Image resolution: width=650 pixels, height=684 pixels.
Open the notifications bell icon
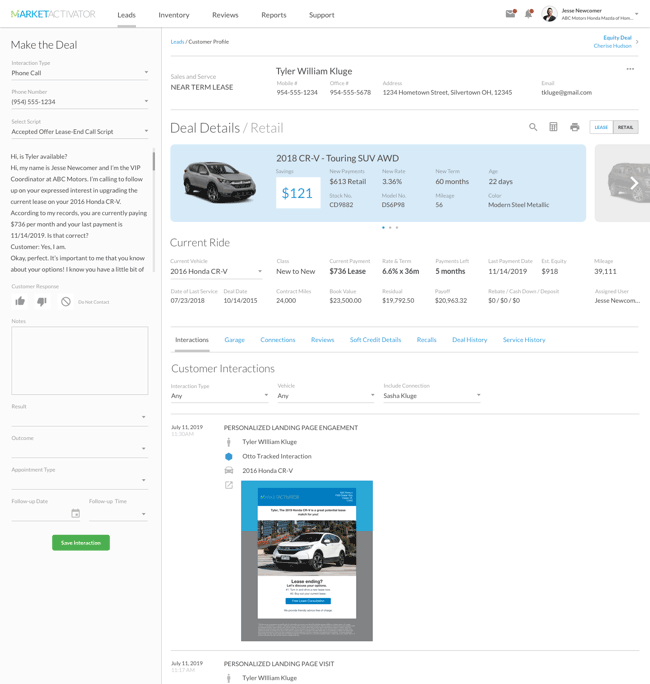click(x=528, y=14)
